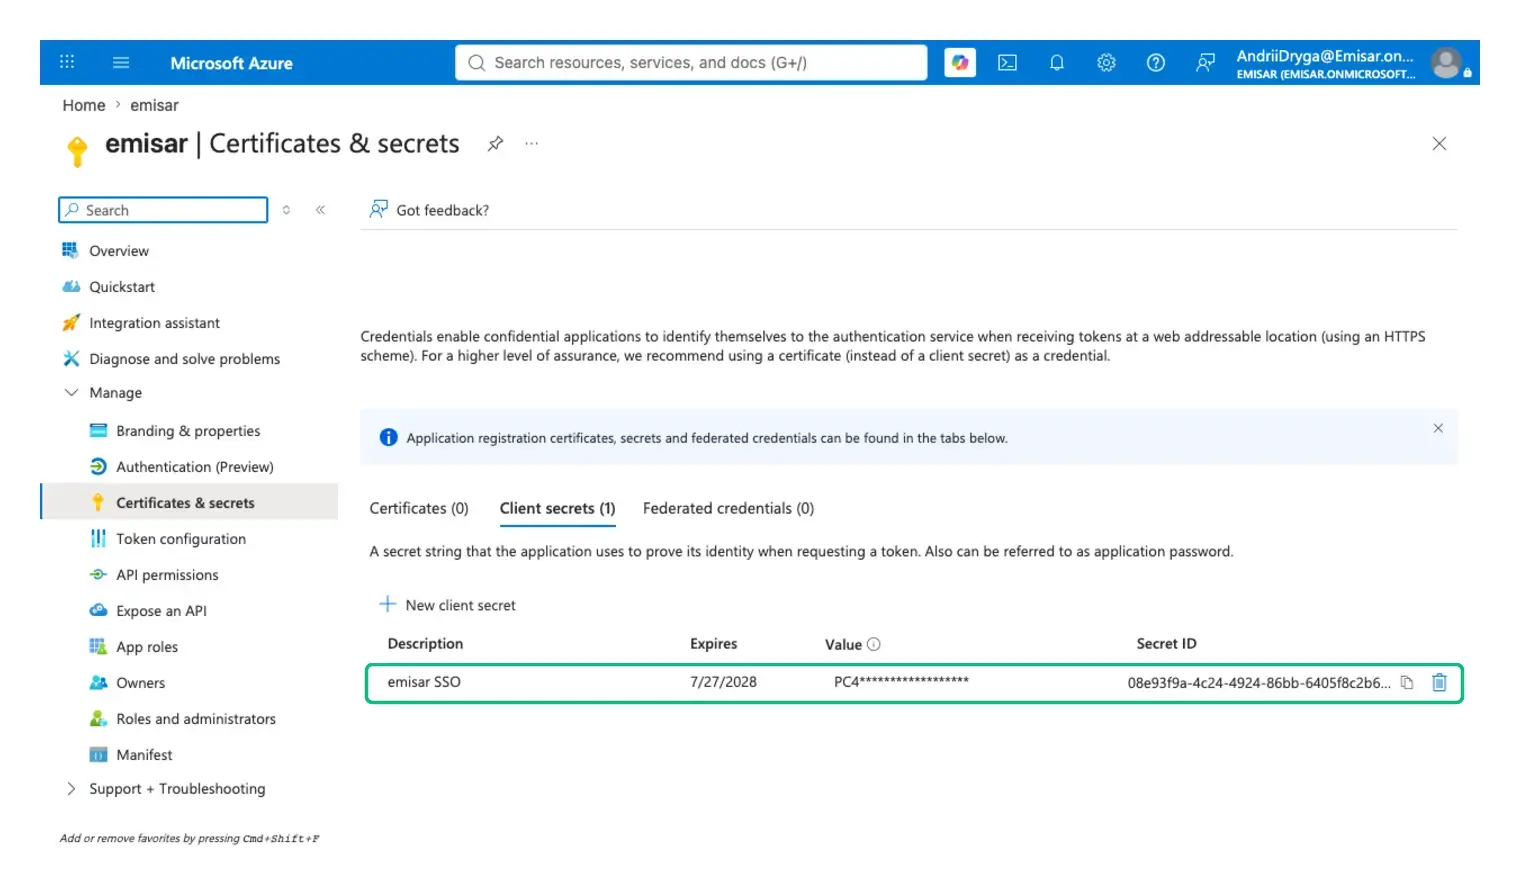Click the 08e93f9a secret ID text
This screenshot has width=1520, height=890.
coord(1259,683)
